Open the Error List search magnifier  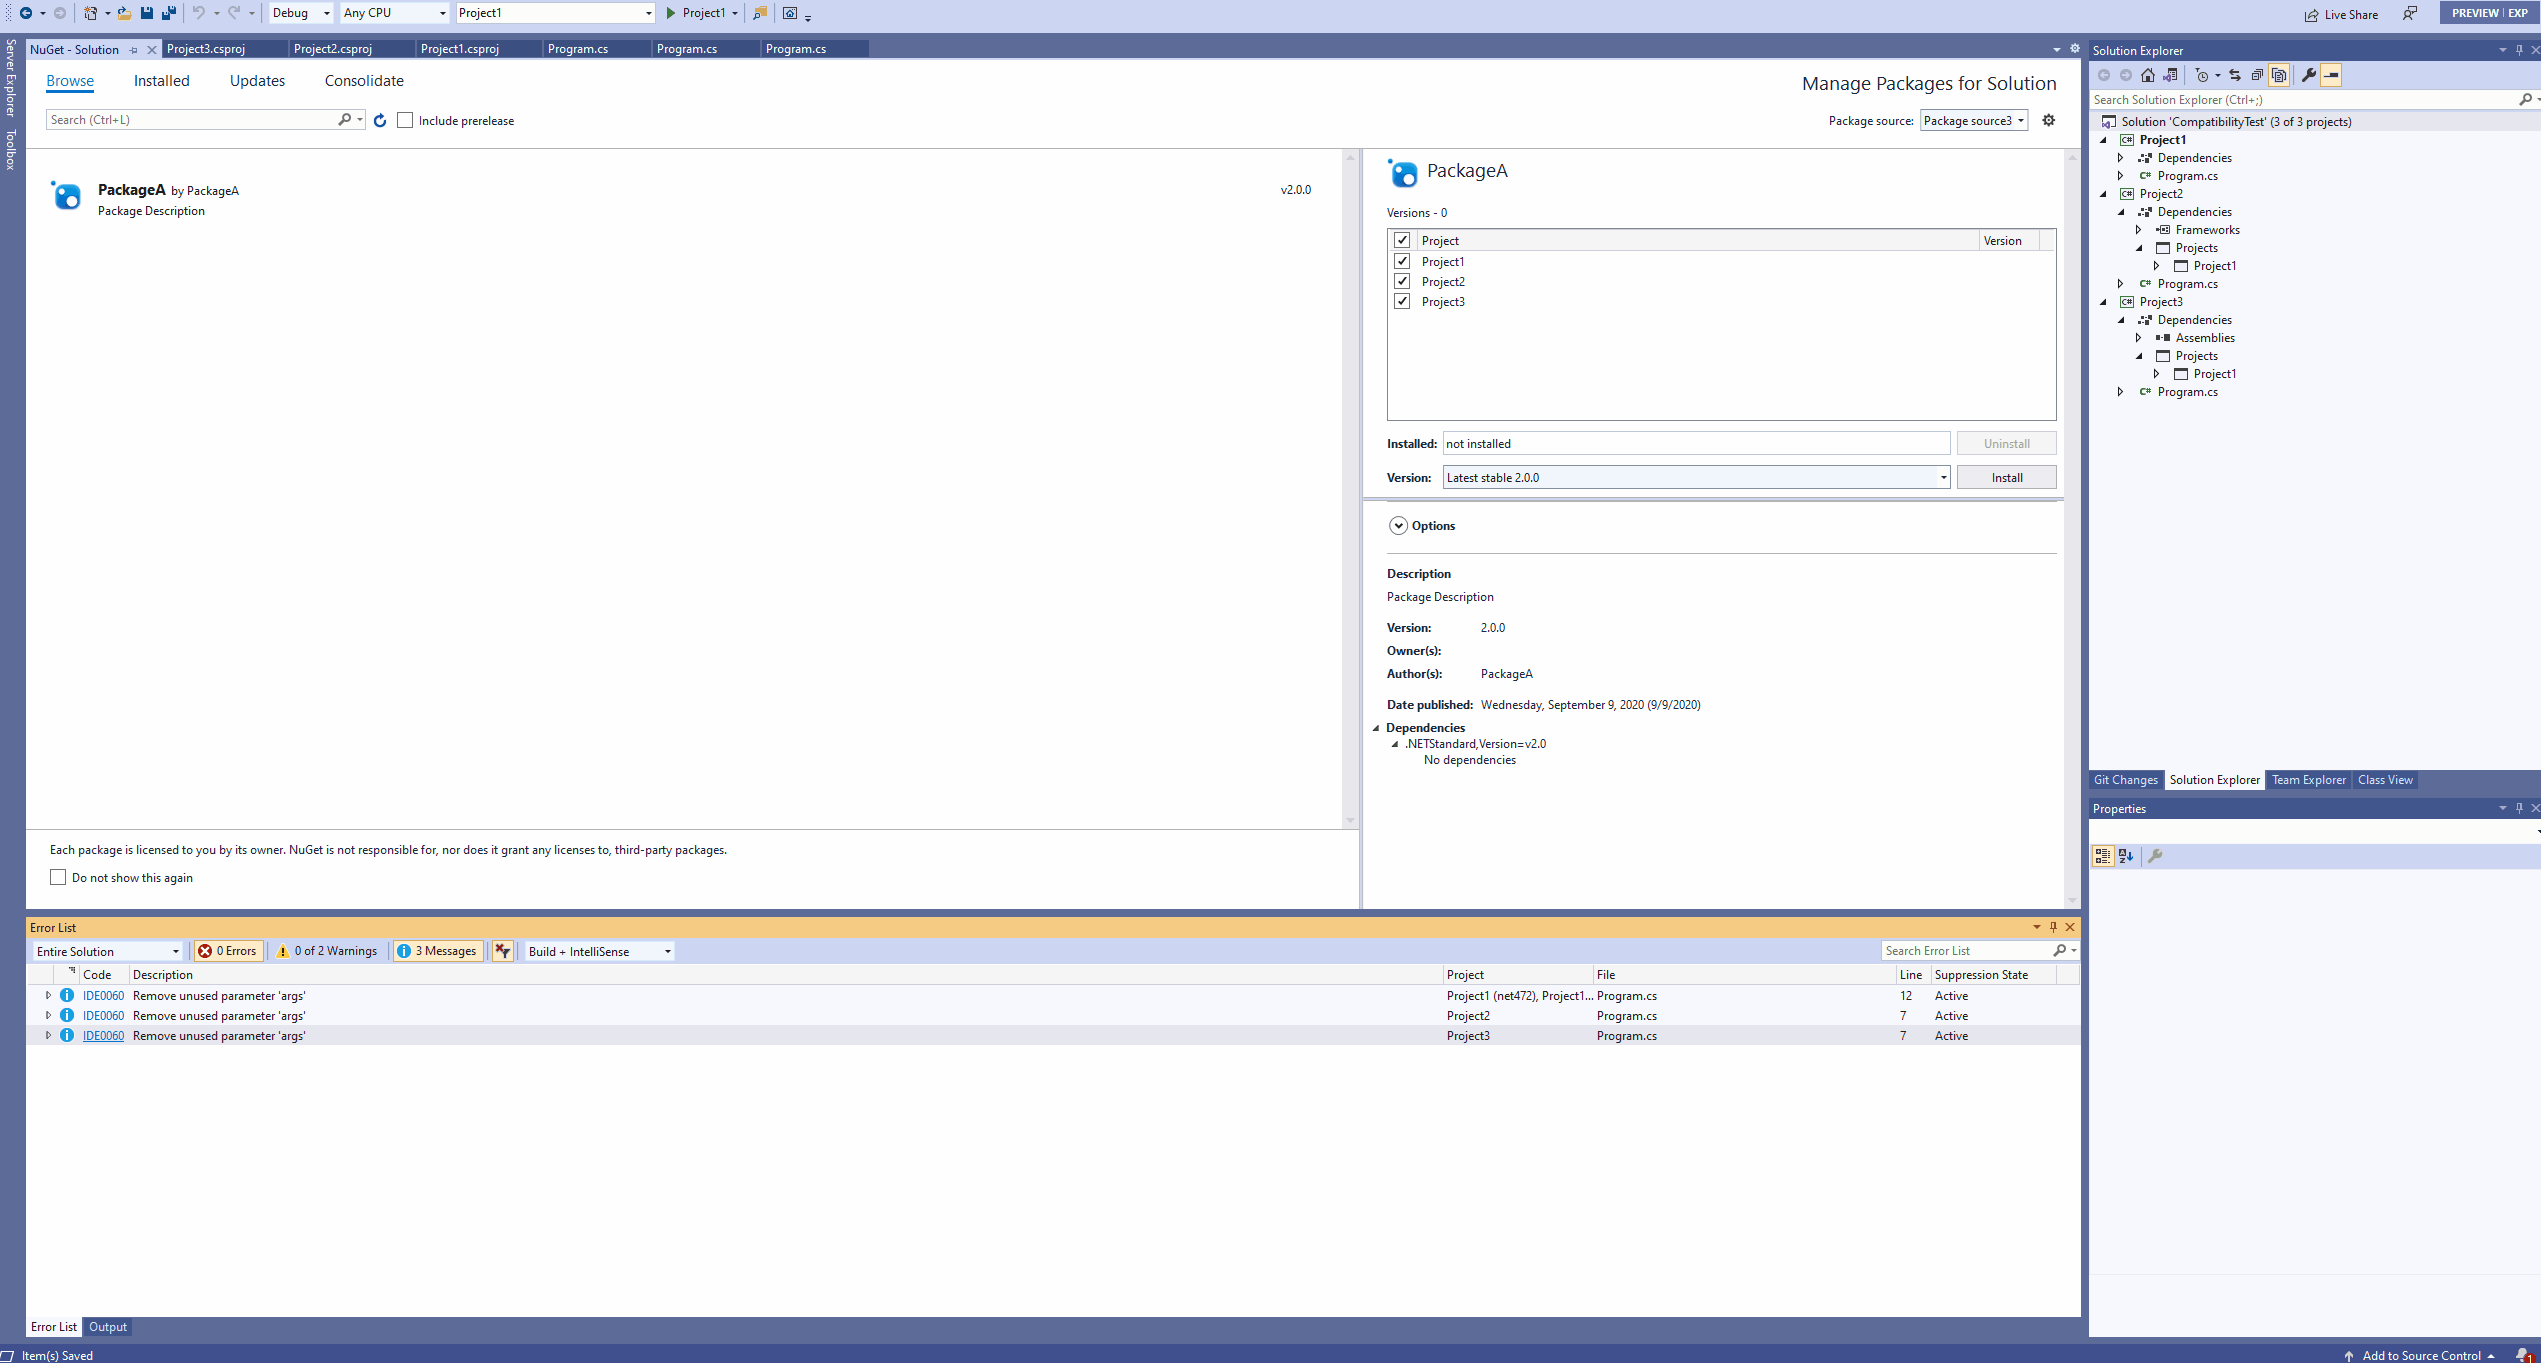2058,950
